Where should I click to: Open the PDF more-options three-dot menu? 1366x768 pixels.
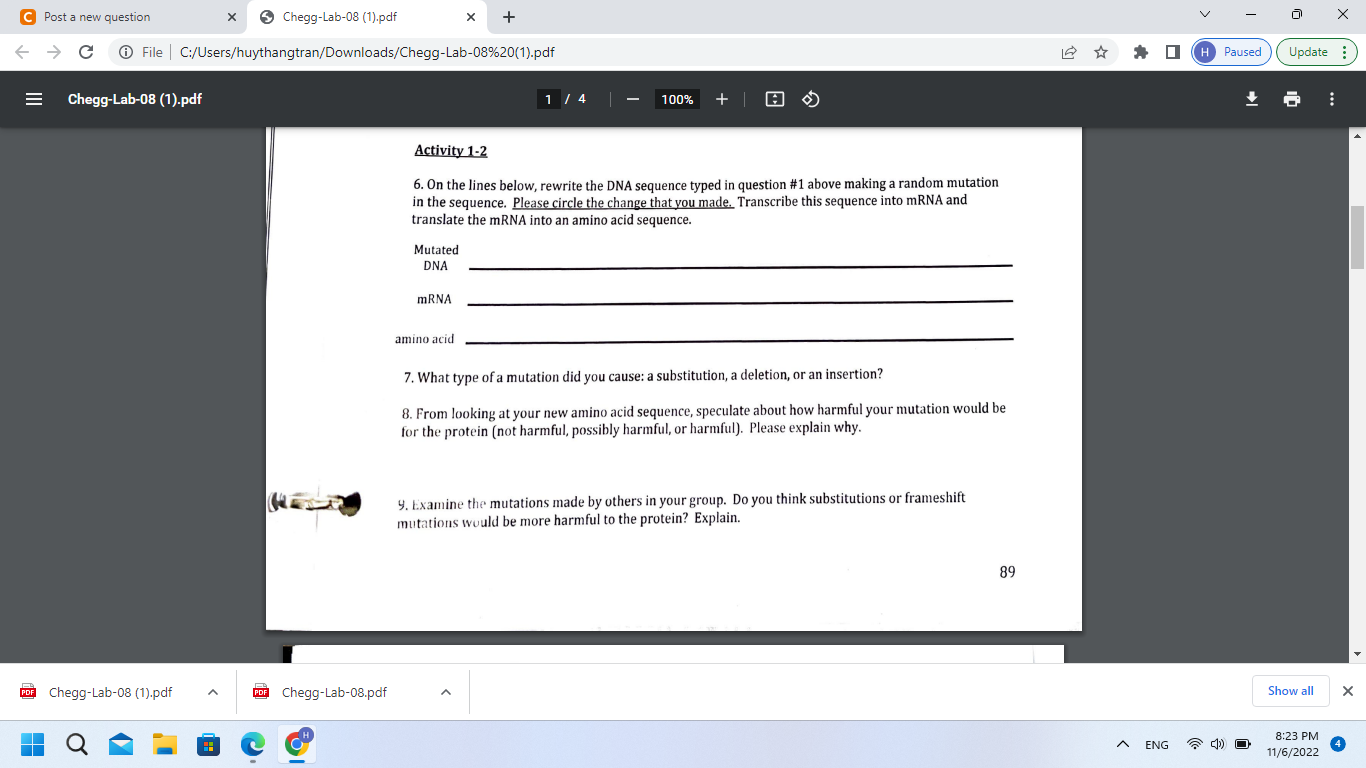click(1331, 99)
